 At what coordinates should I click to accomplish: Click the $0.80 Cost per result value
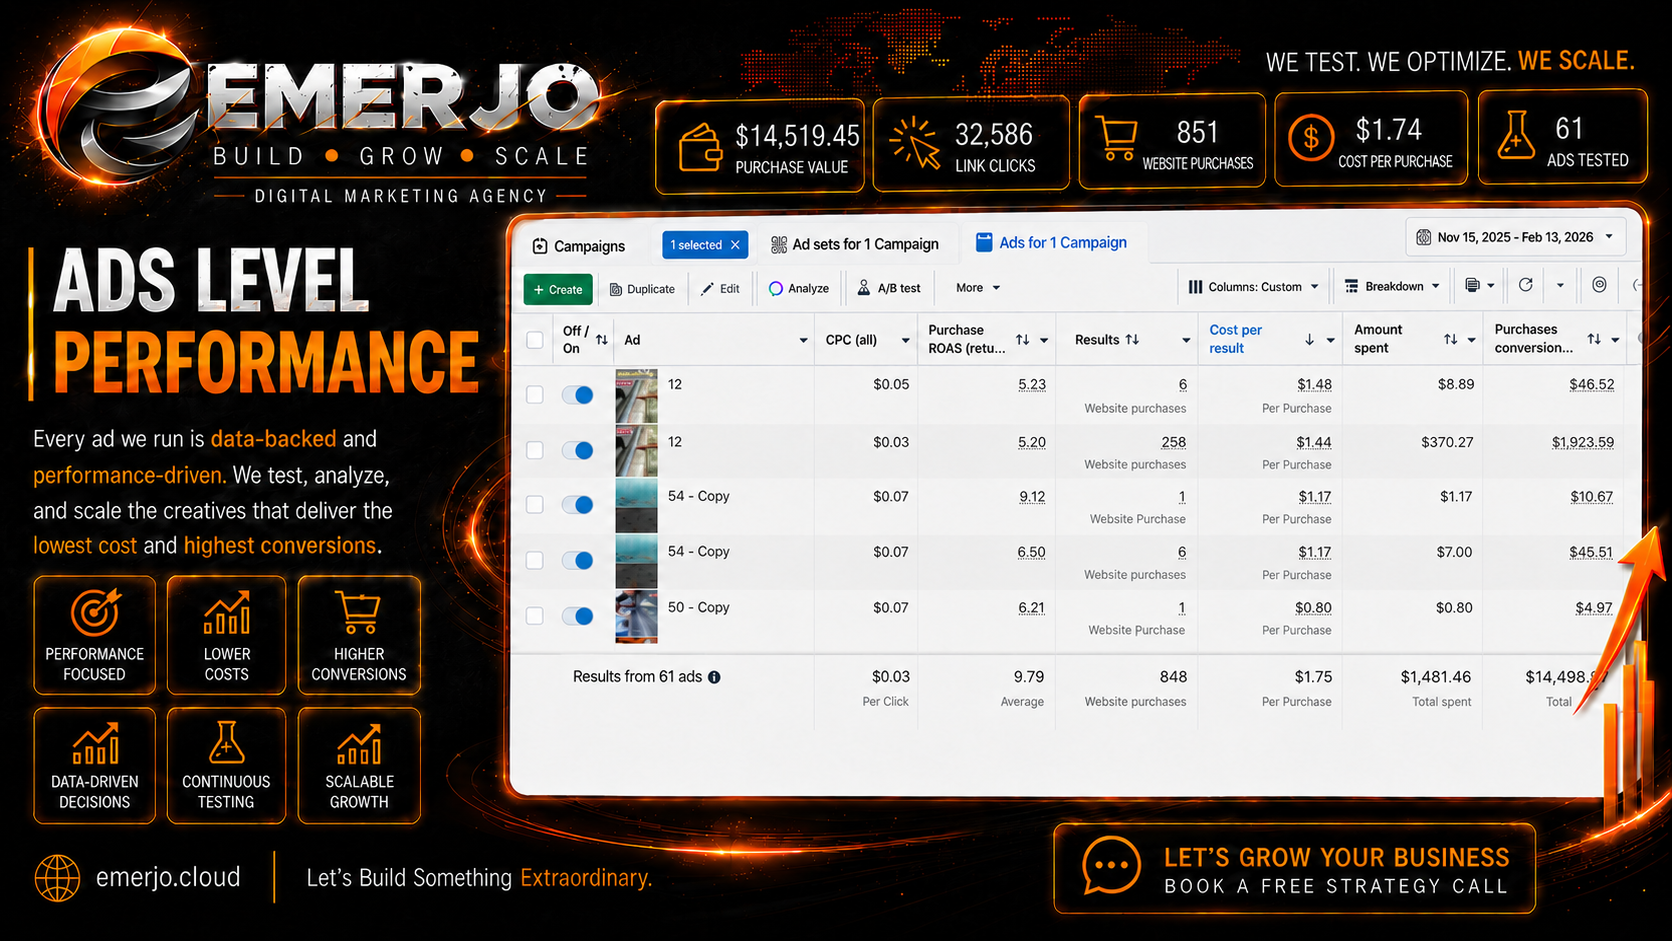pyautogui.click(x=1313, y=608)
